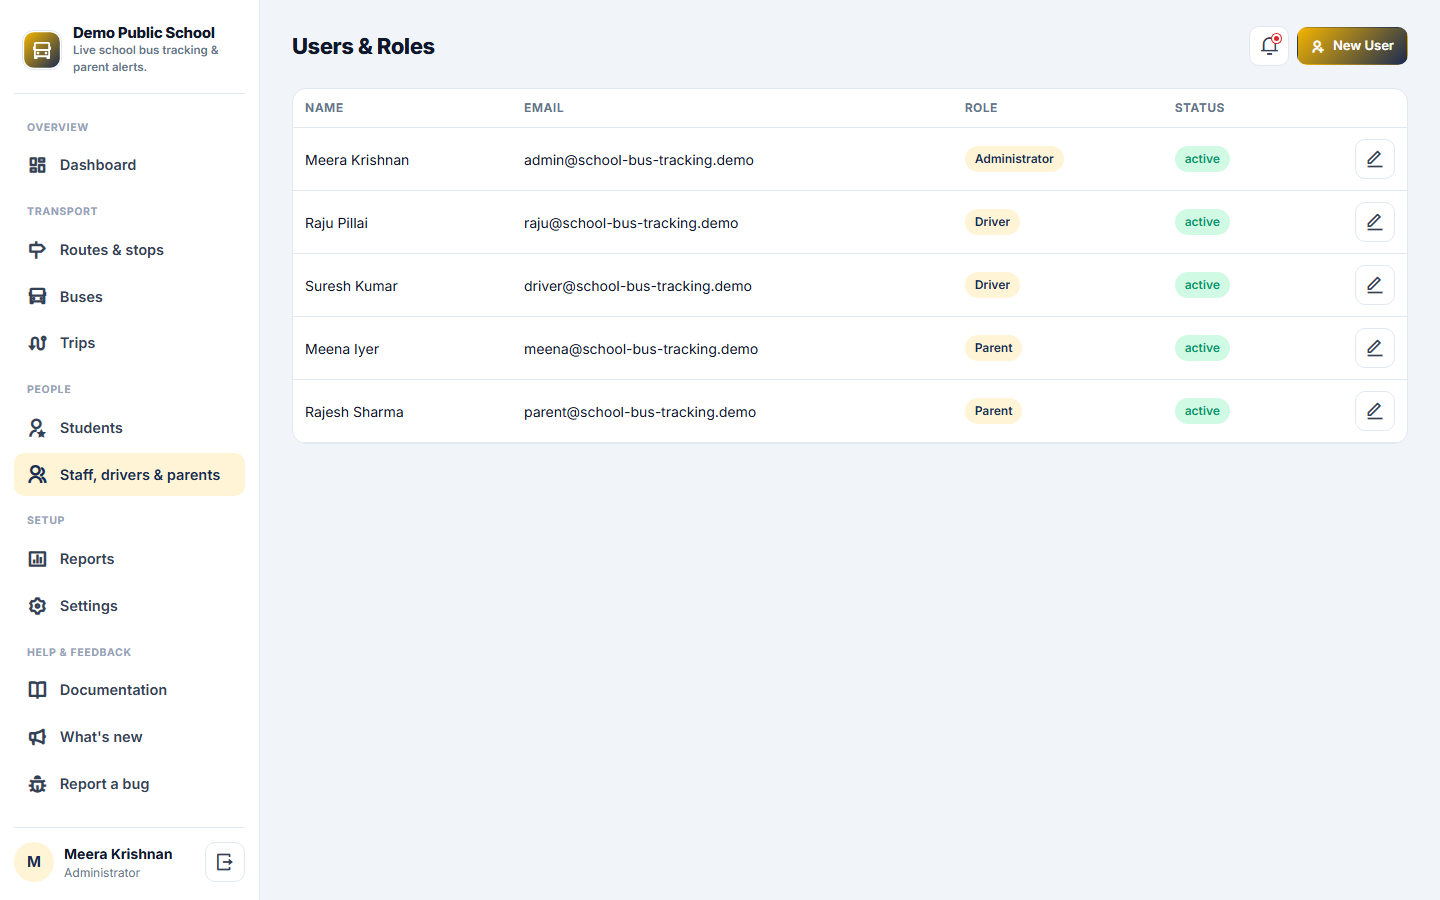The image size is (1440, 900).
Task: Edit Meena Iyer's user row
Action: click(1375, 348)
